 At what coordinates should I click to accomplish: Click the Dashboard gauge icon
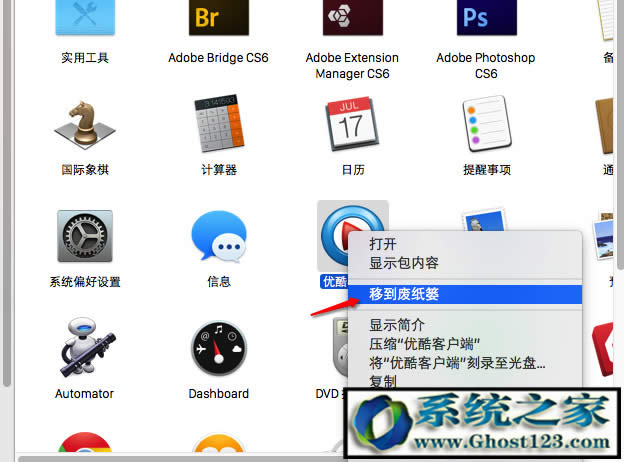coord(218,348)
